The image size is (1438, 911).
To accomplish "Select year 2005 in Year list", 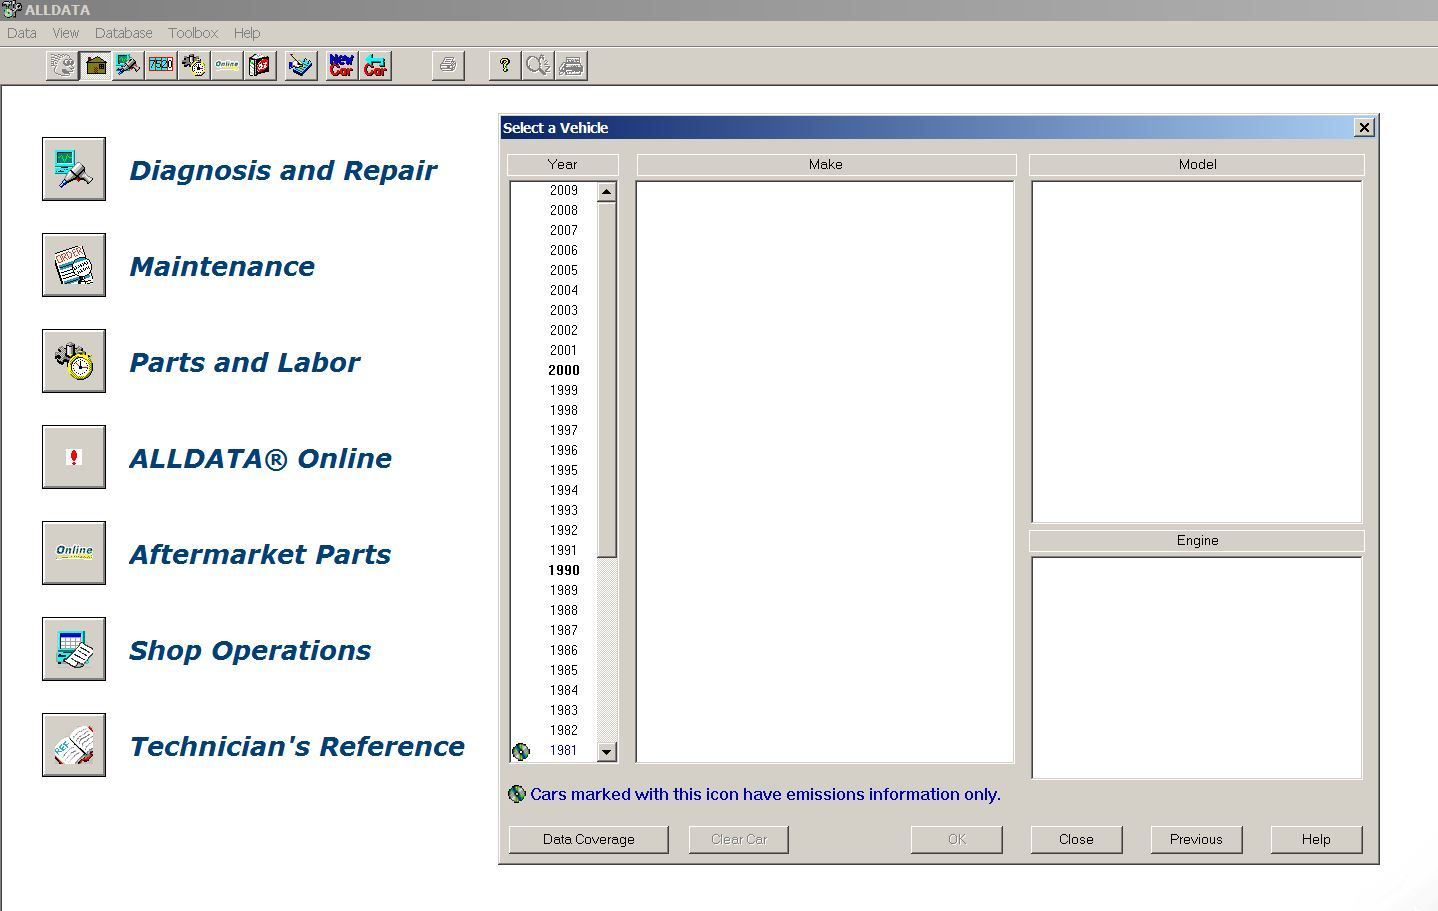I will coord(563,270).
